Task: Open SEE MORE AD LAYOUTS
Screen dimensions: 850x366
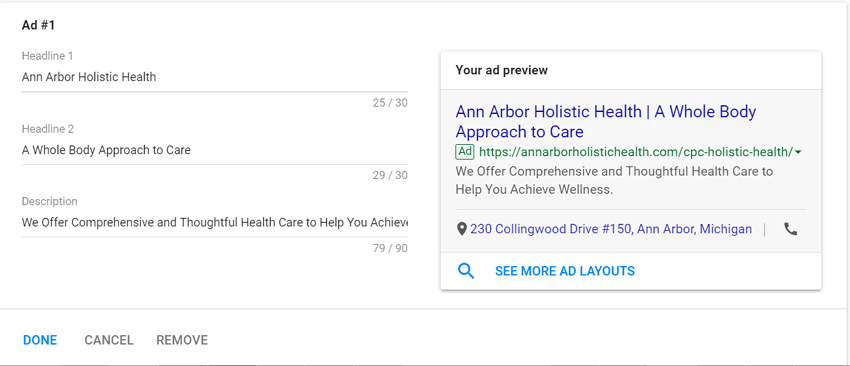Action: pyautogui.click(x=565, y=271)
